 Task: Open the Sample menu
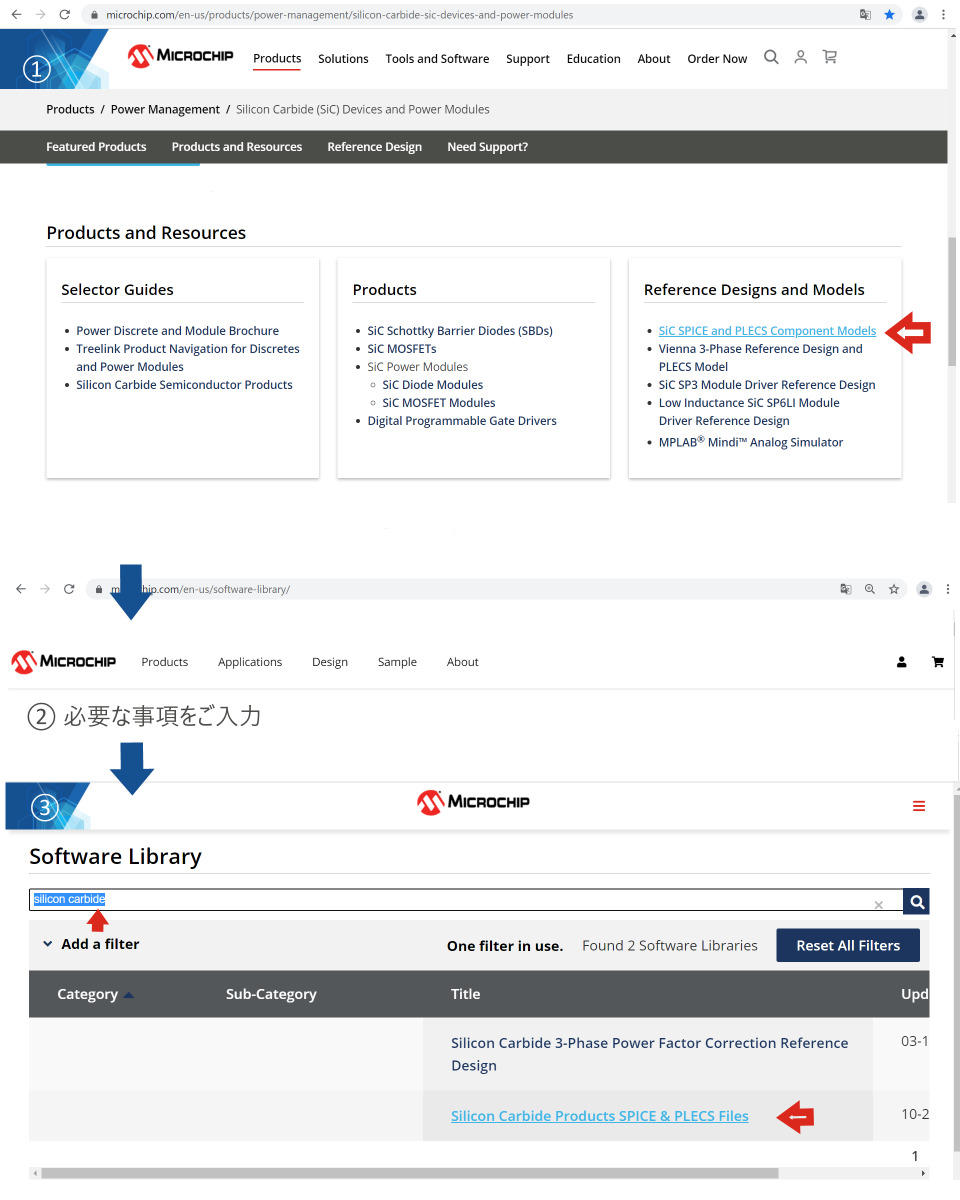pos(397,662)
